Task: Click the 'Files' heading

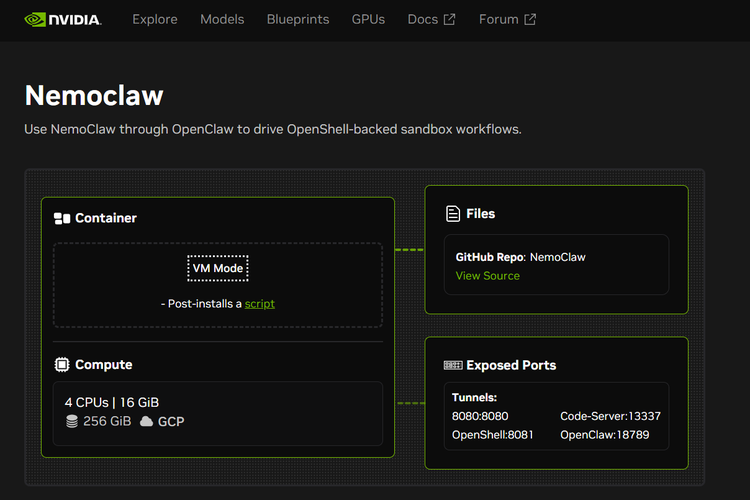Action: point(480,213)
